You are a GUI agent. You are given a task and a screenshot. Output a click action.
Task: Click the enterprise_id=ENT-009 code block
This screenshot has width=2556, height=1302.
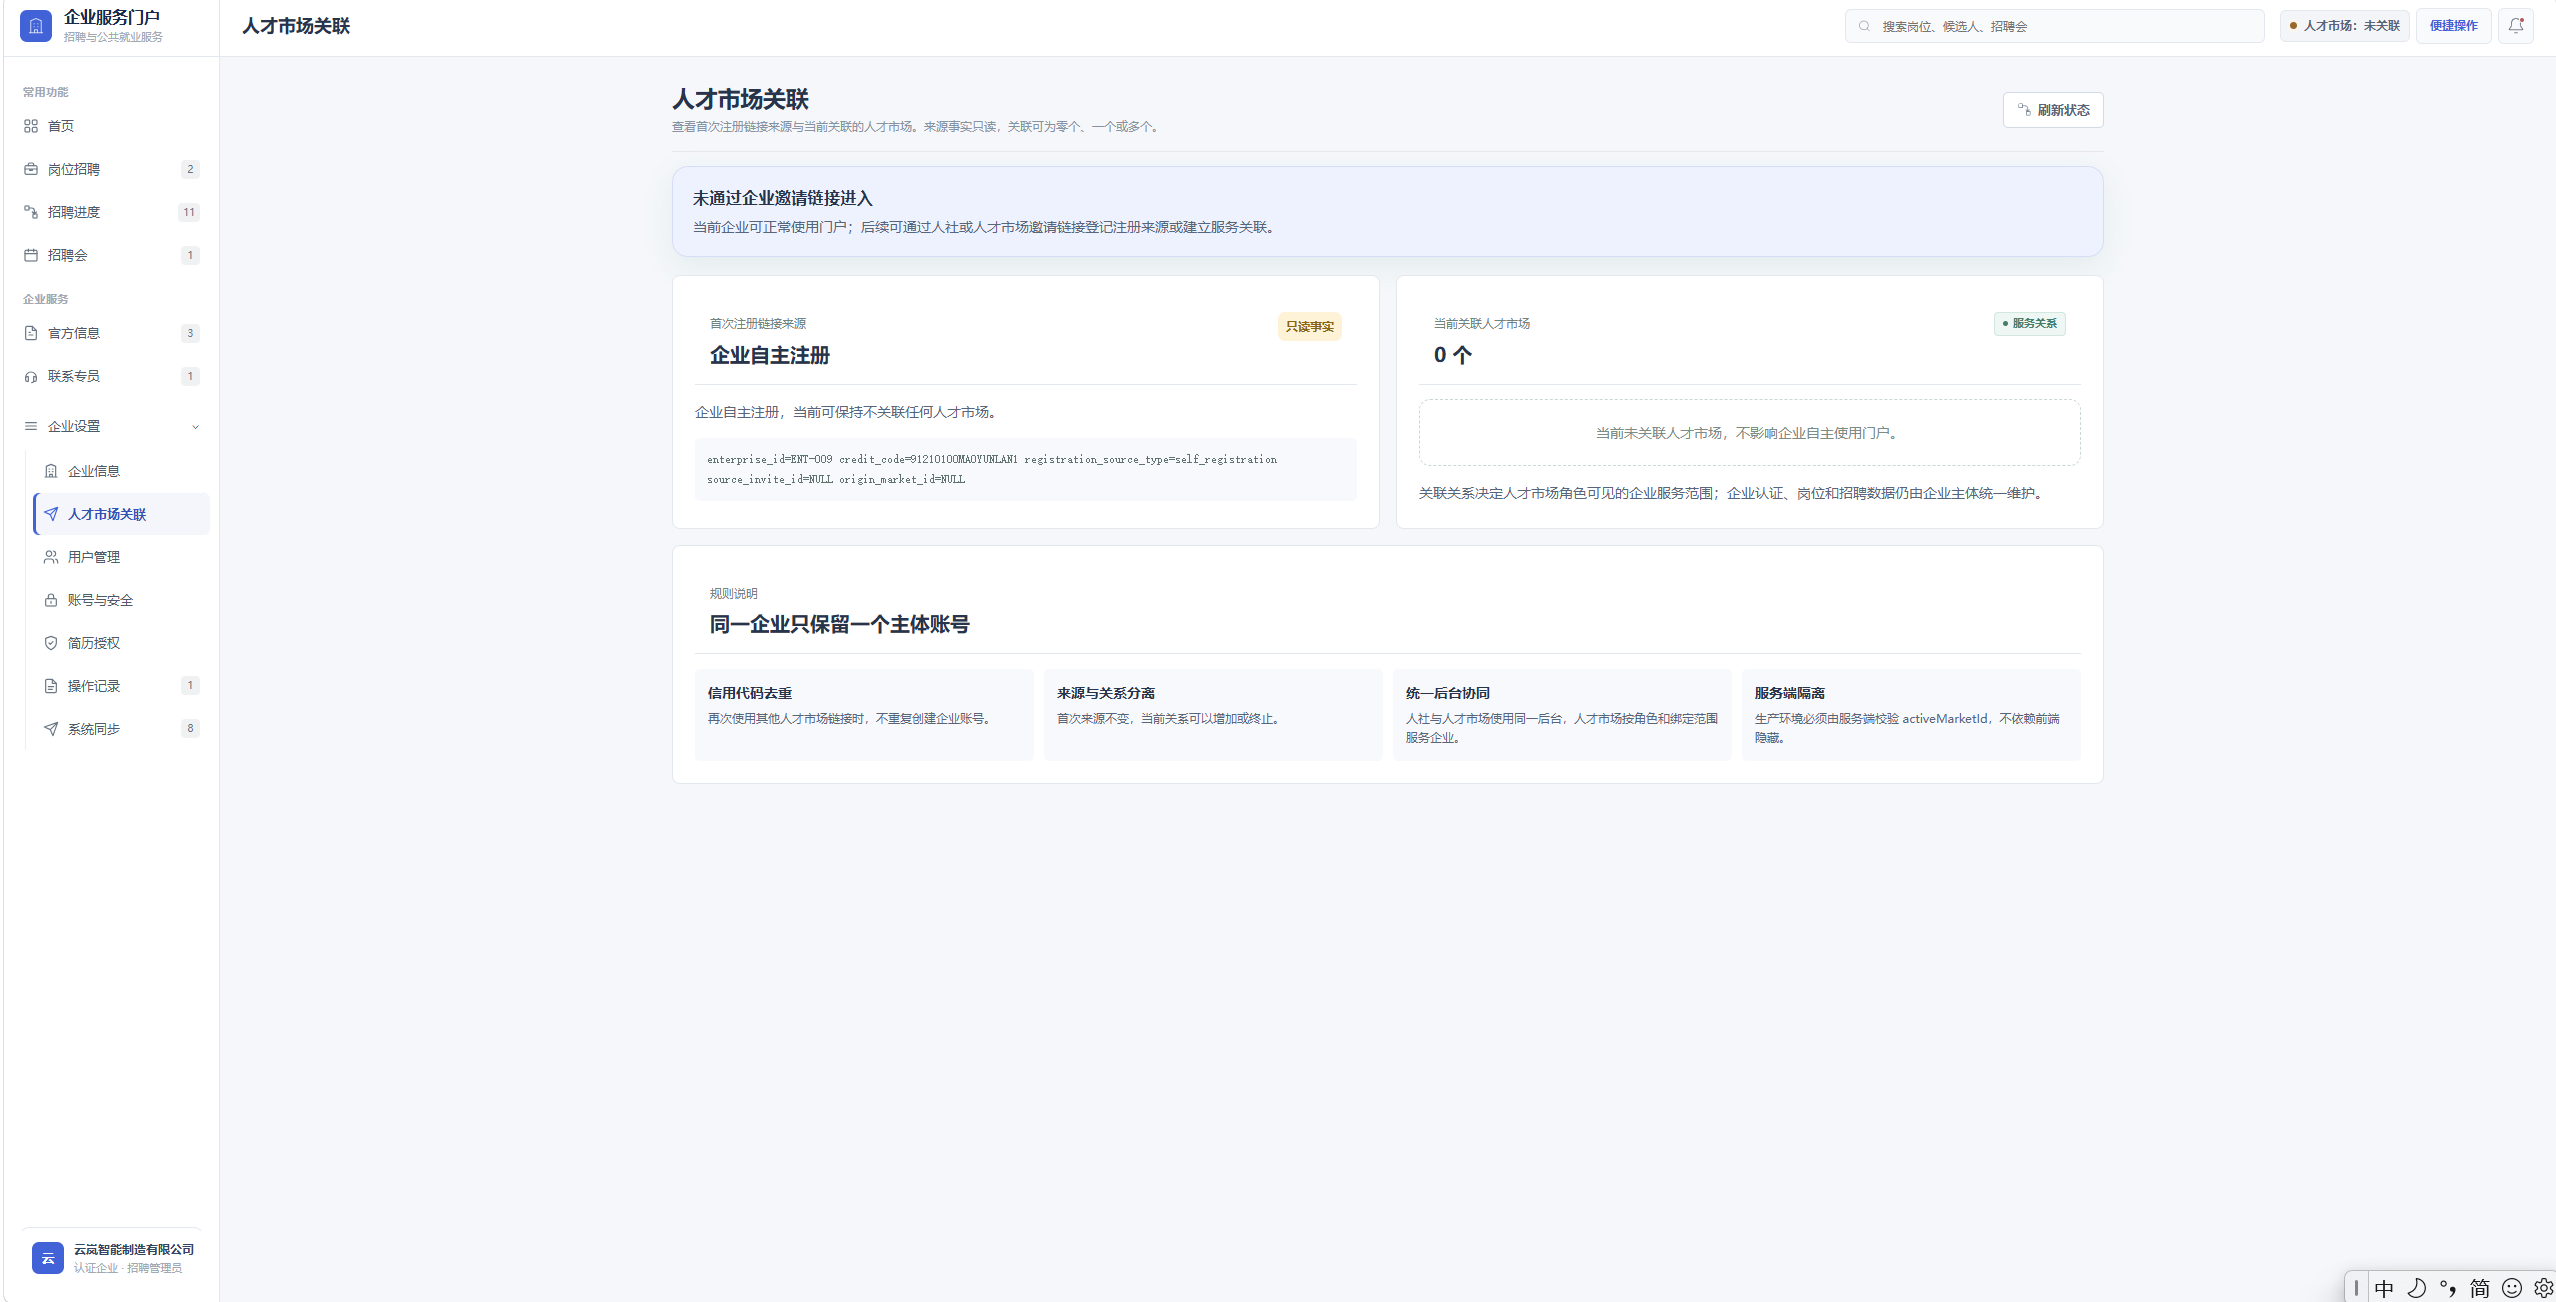click(1026, 469)
